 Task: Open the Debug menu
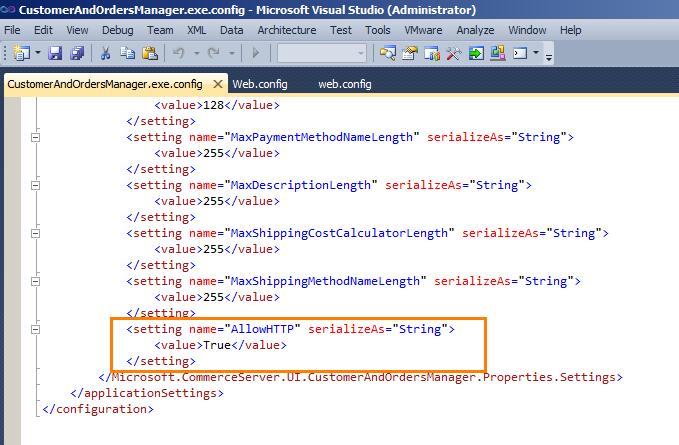[117, 30]
